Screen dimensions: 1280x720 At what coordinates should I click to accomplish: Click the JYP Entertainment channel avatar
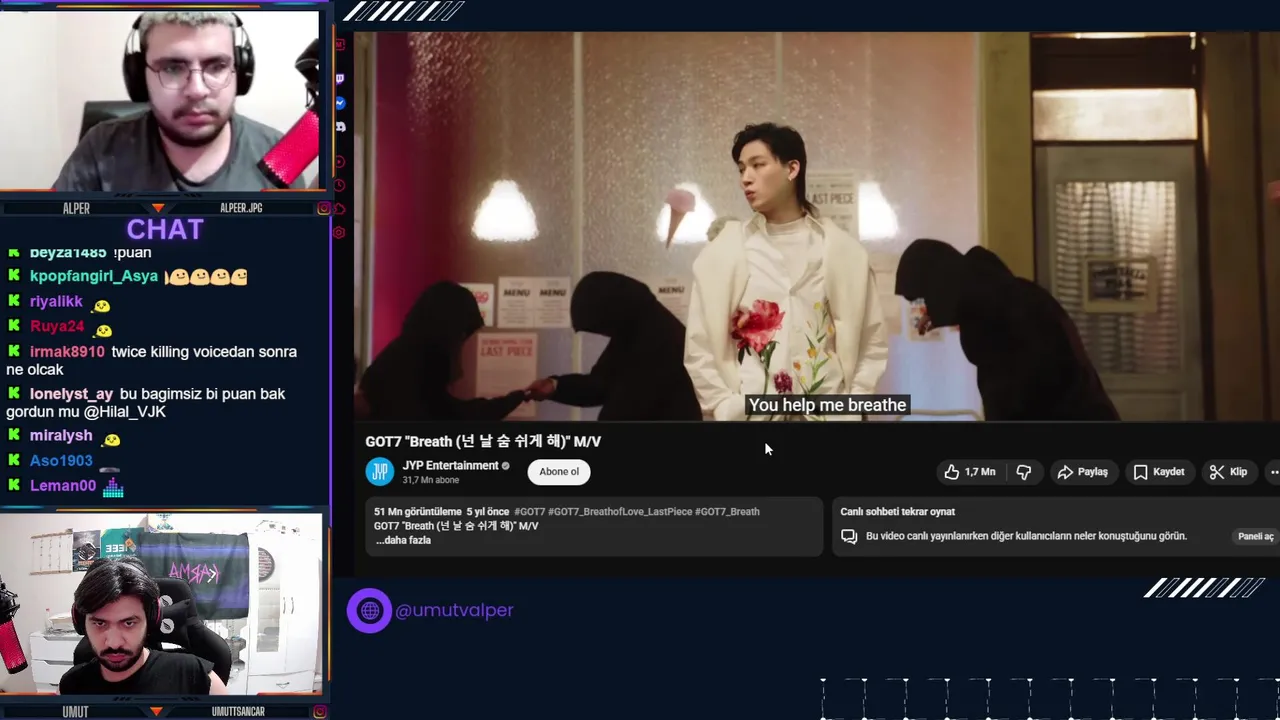point(380,472)
